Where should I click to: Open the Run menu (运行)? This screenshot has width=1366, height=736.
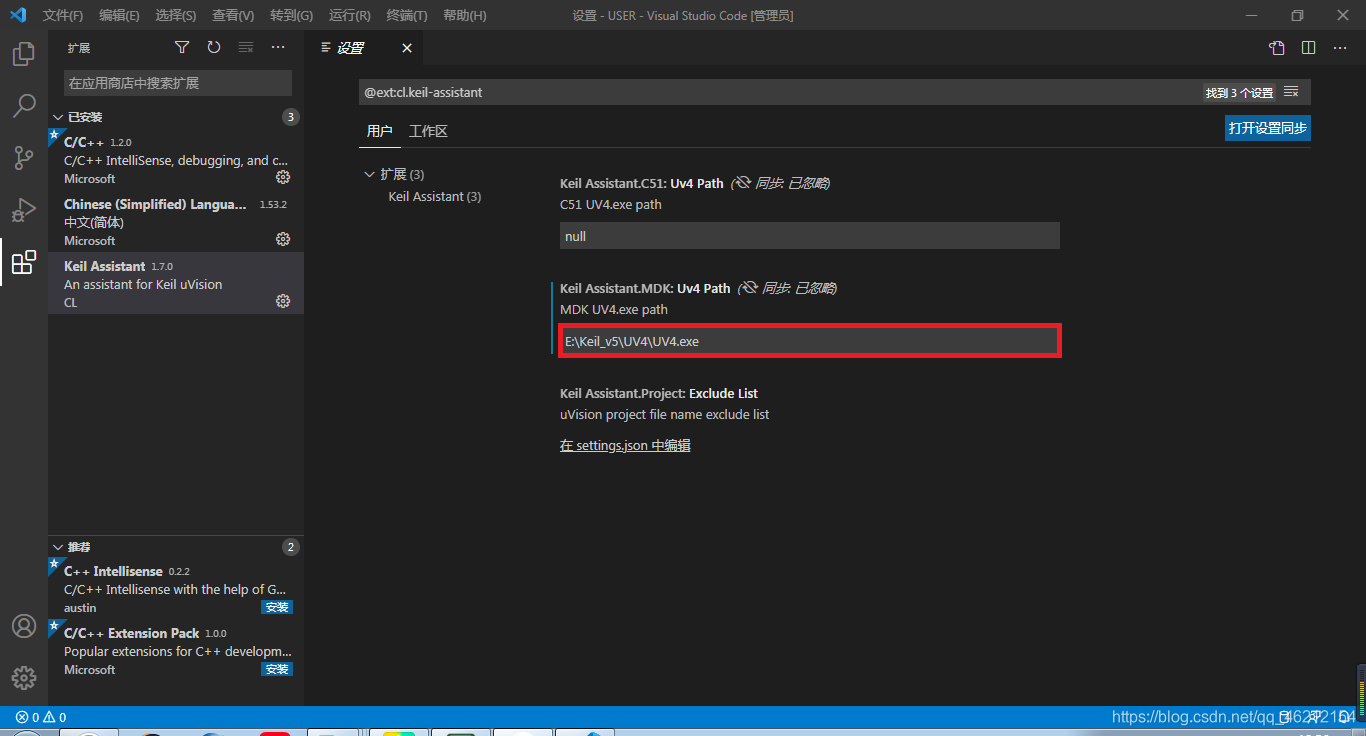(x=349, y=16)
